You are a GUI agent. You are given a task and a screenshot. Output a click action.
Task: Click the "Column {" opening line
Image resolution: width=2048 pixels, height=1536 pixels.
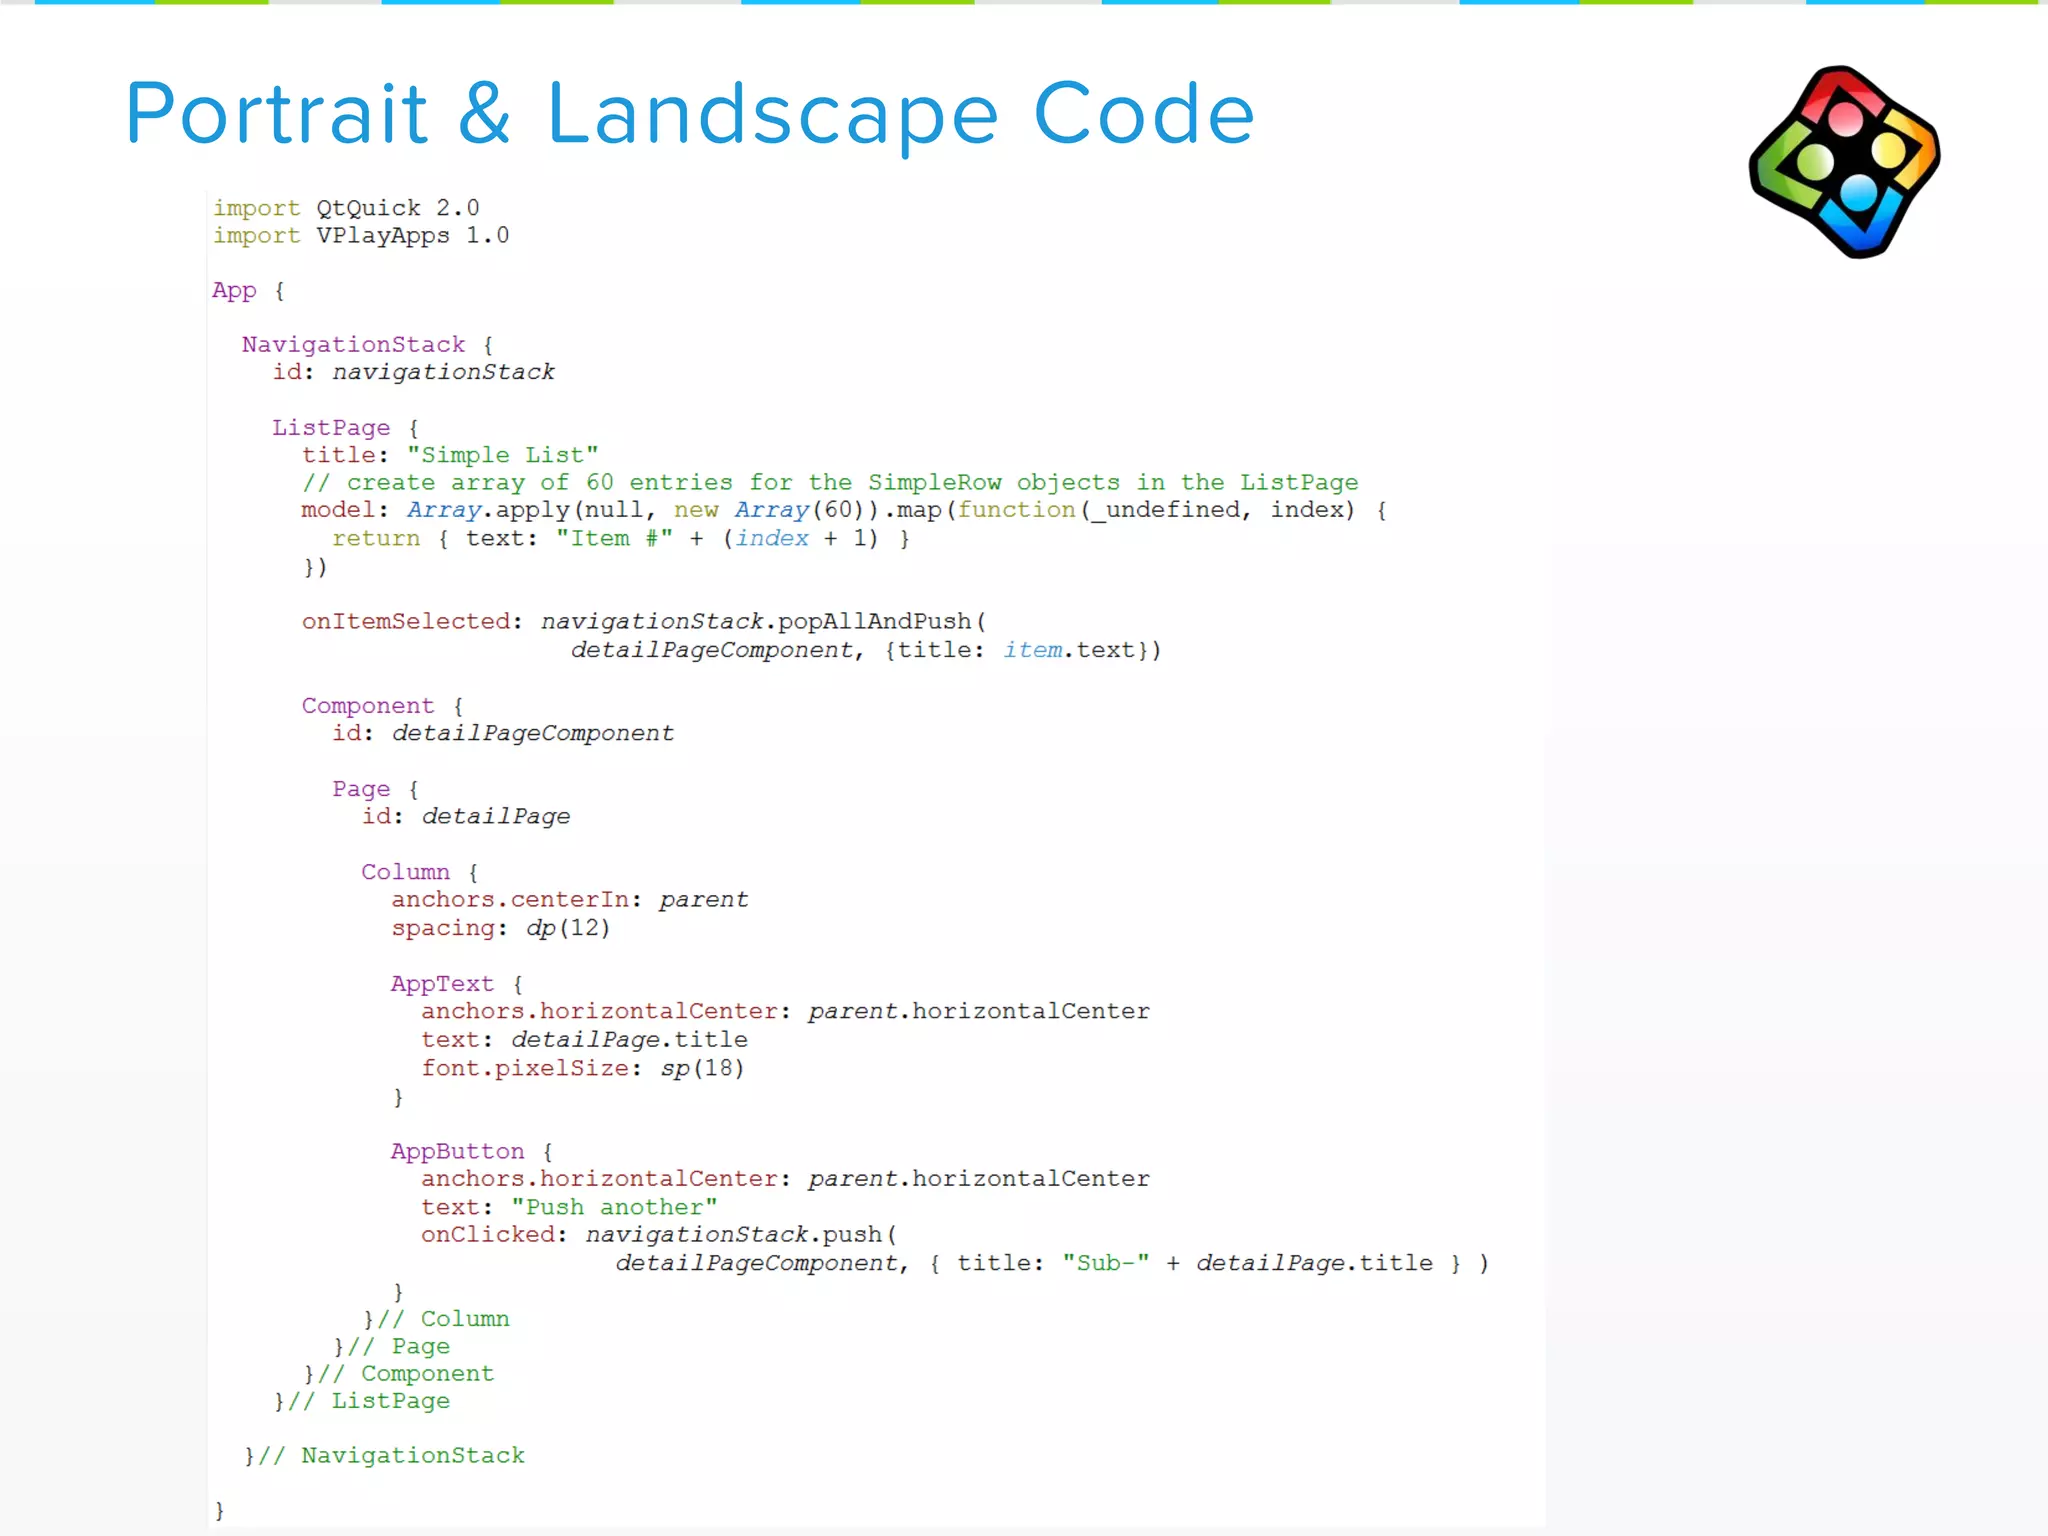click(421, 872)
